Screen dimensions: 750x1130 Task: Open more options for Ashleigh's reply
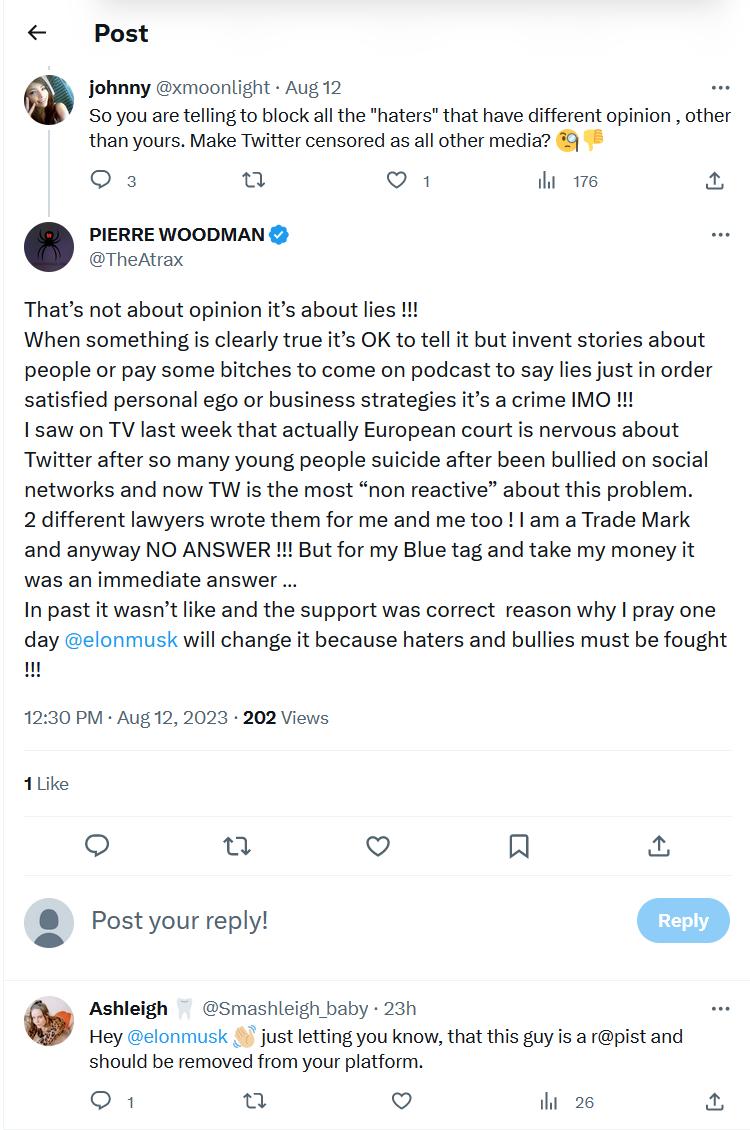[720, 1008]
